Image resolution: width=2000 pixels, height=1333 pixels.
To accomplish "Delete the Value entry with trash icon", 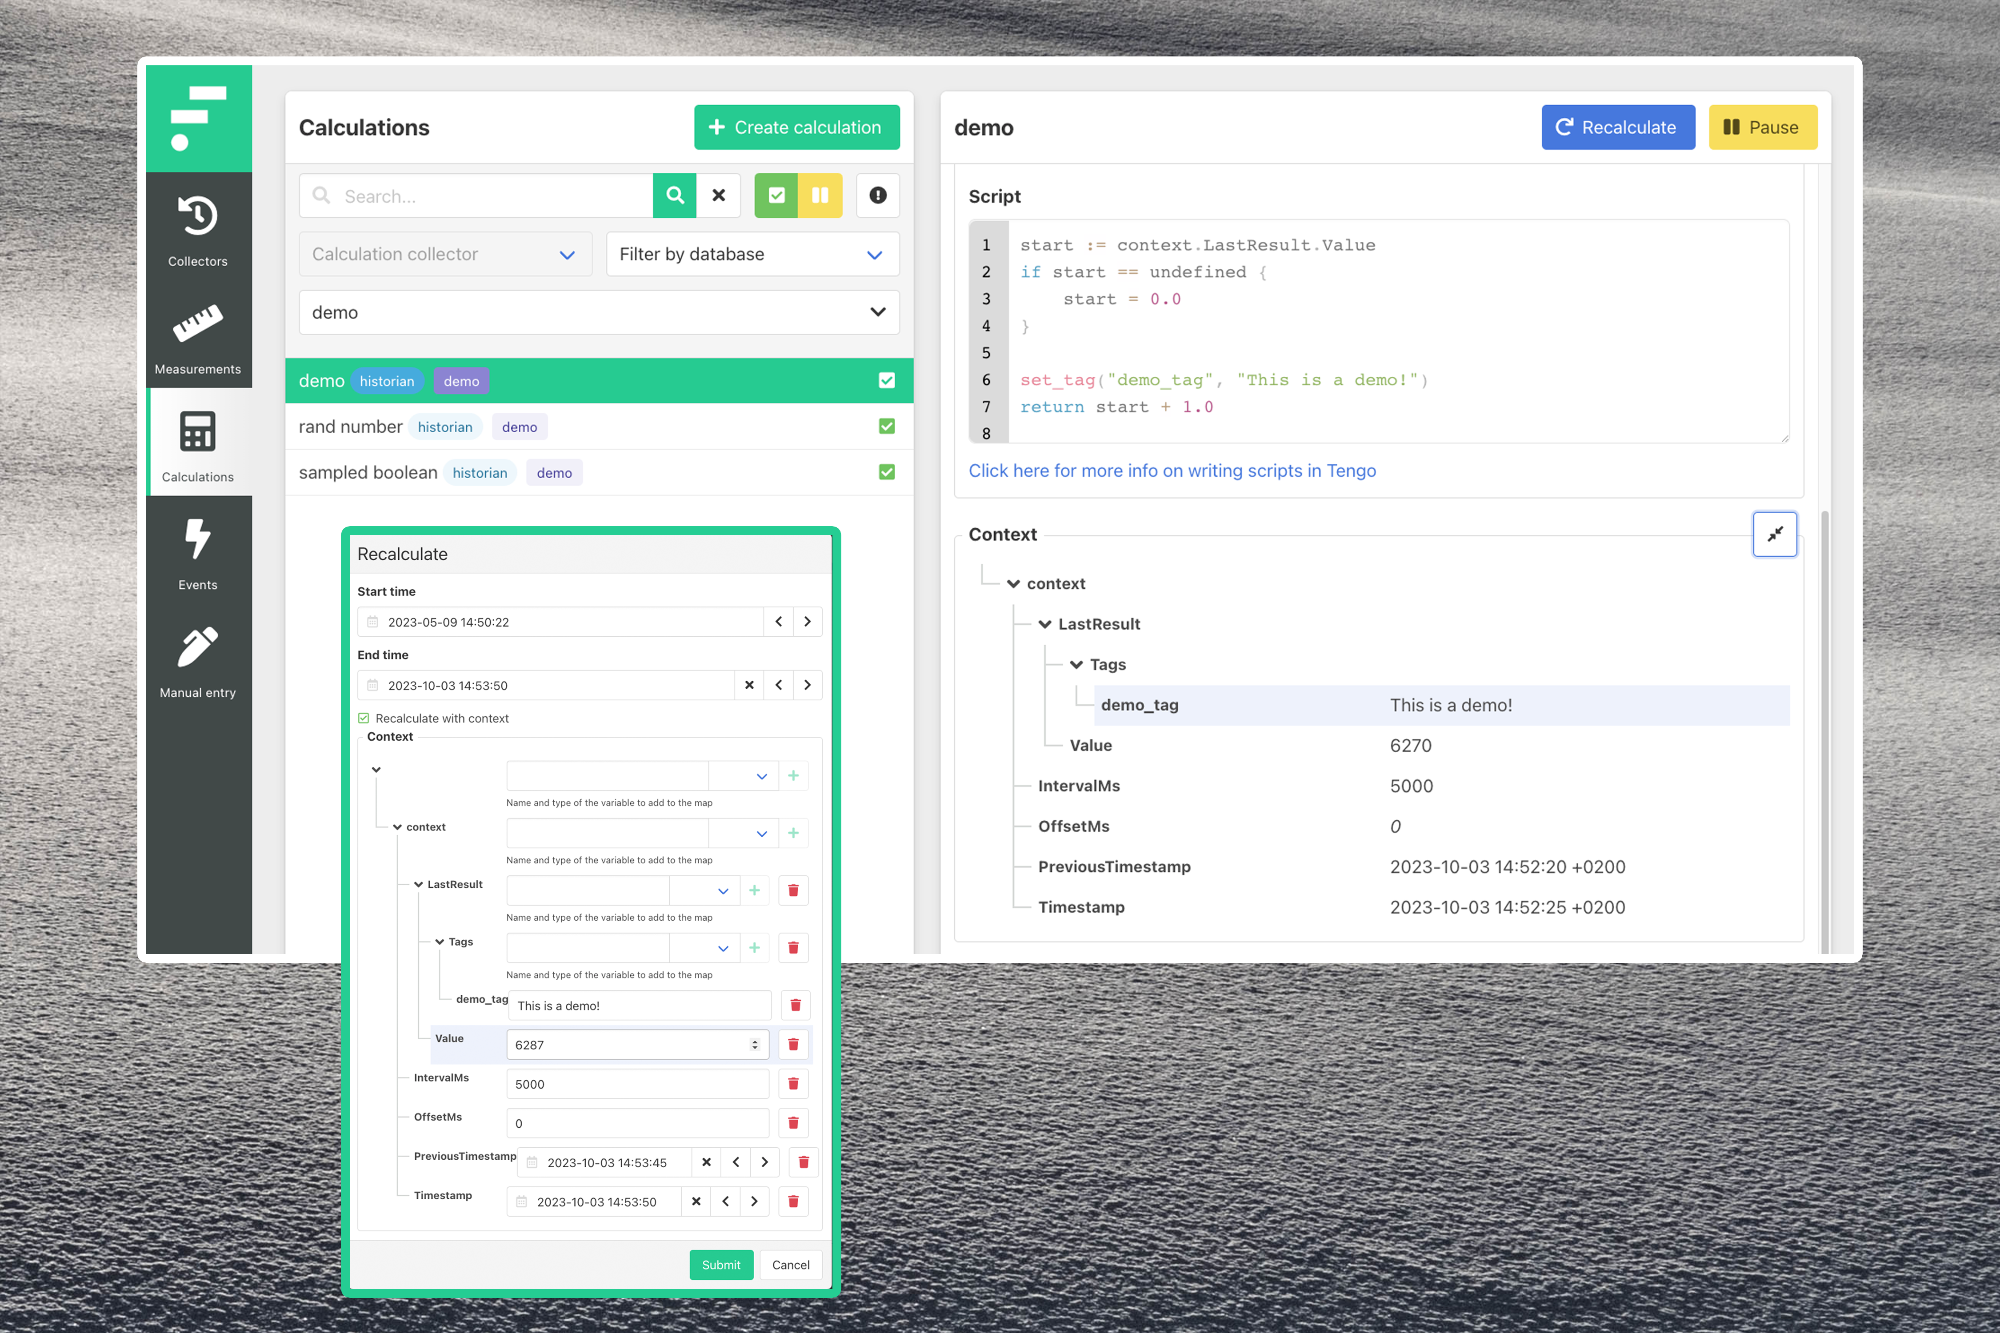I will click(x=794, y=1044).
